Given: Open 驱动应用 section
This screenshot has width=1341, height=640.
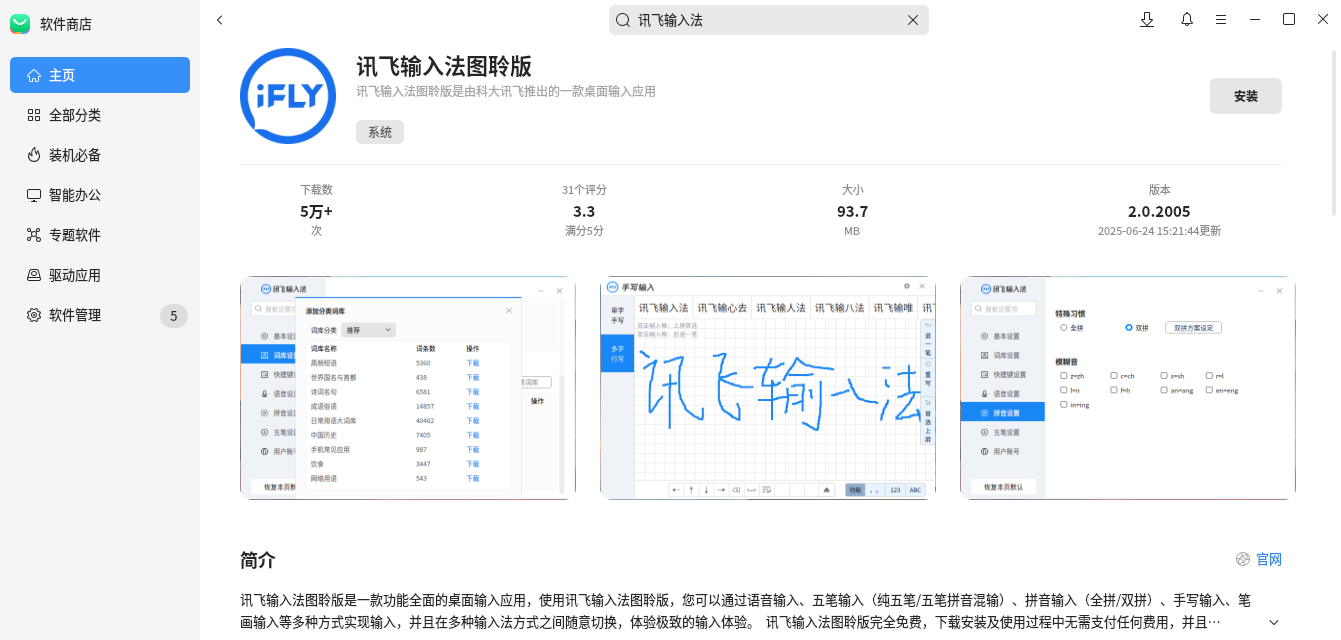Looking at the screenshot, I should (x=100, y=275).
